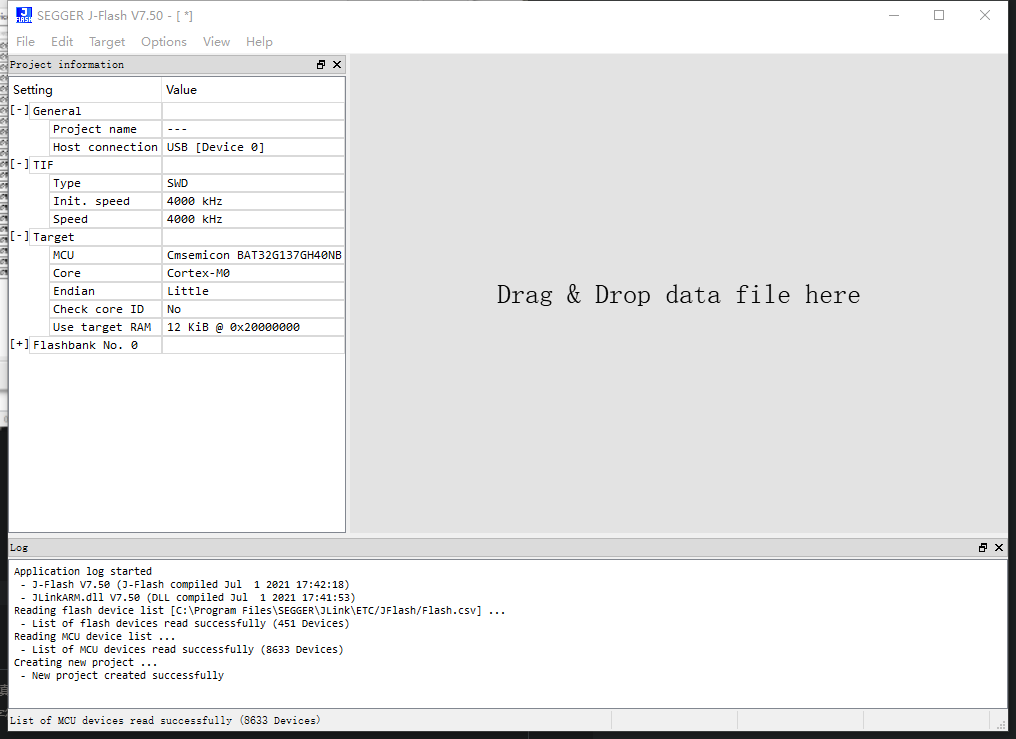Collapse the General section
Screen dimensions: 1016x739
tap(19, 110)
